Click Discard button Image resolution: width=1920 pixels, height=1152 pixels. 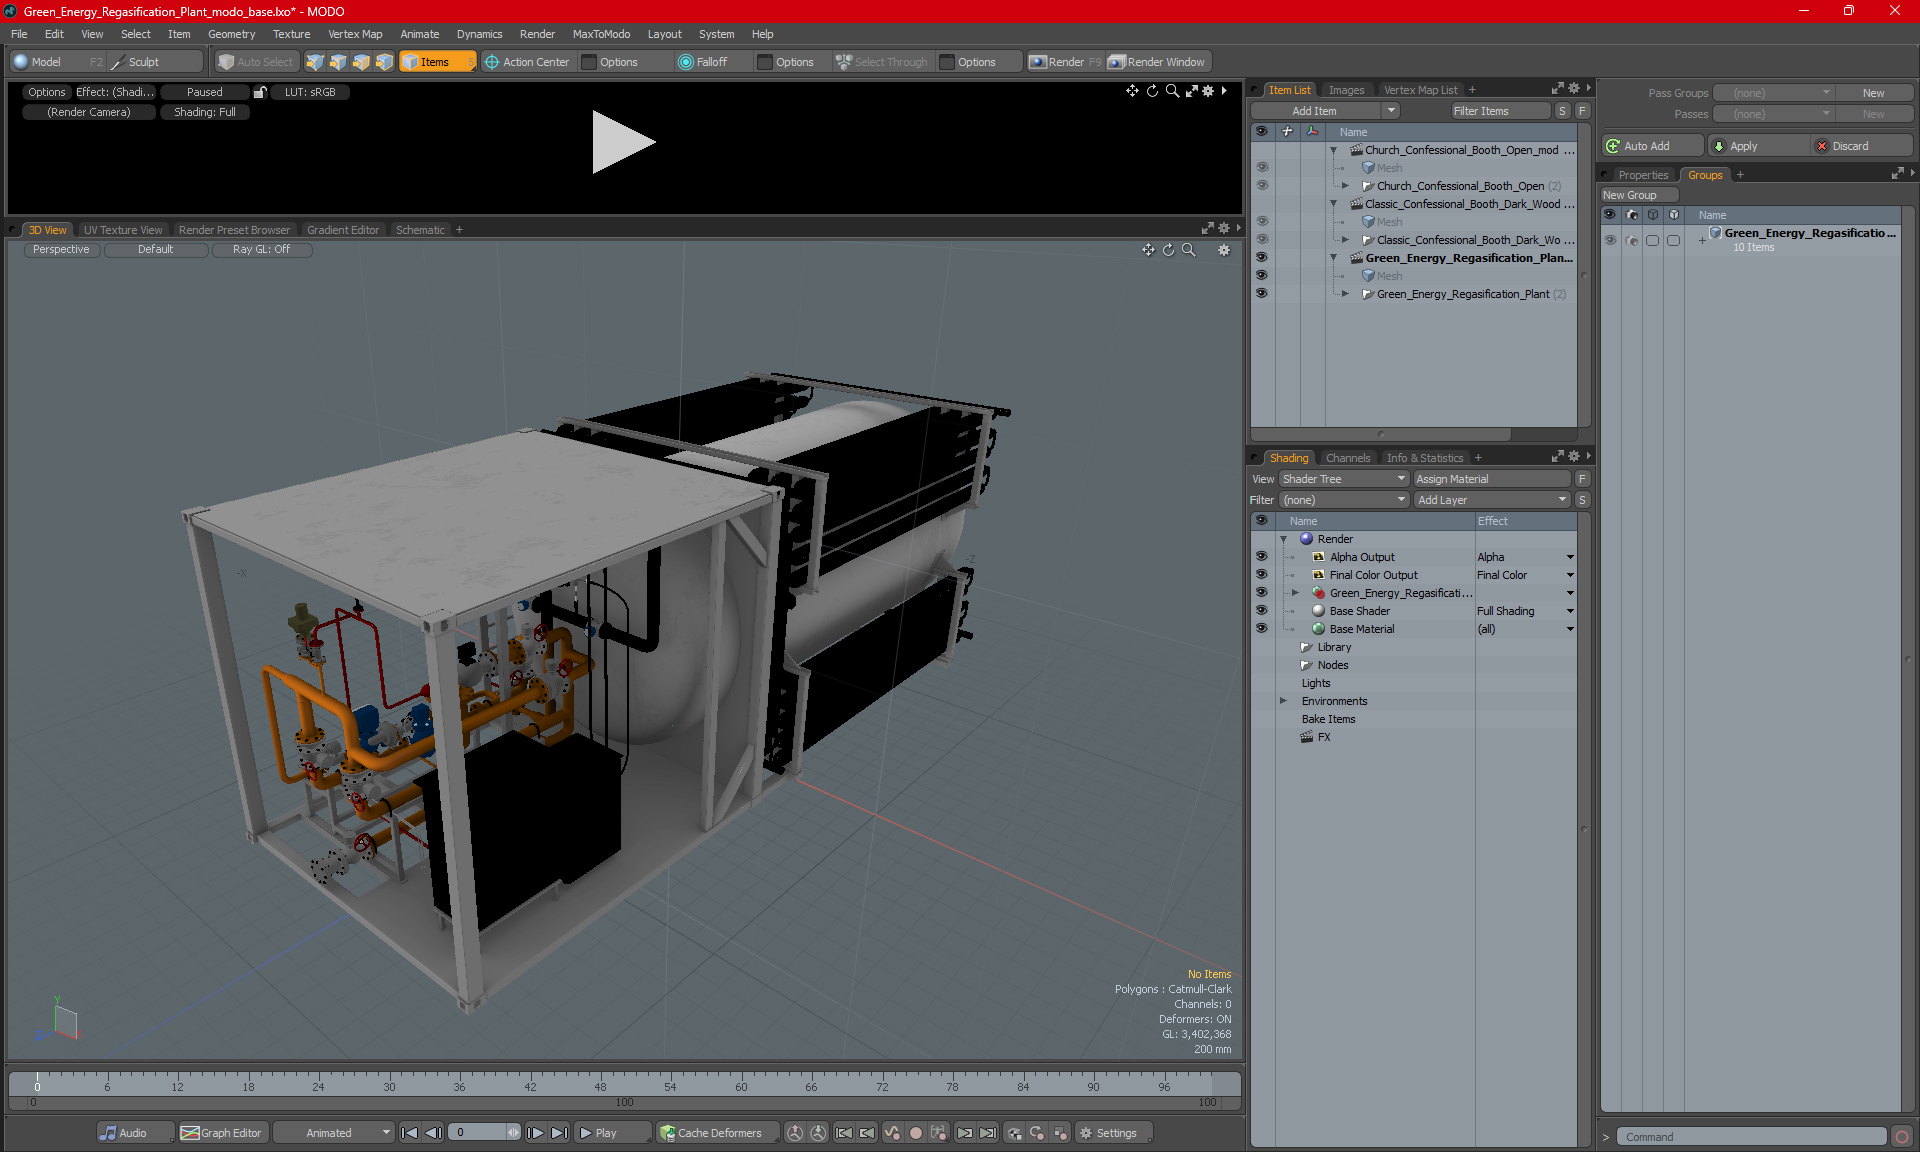[1860, 146]
